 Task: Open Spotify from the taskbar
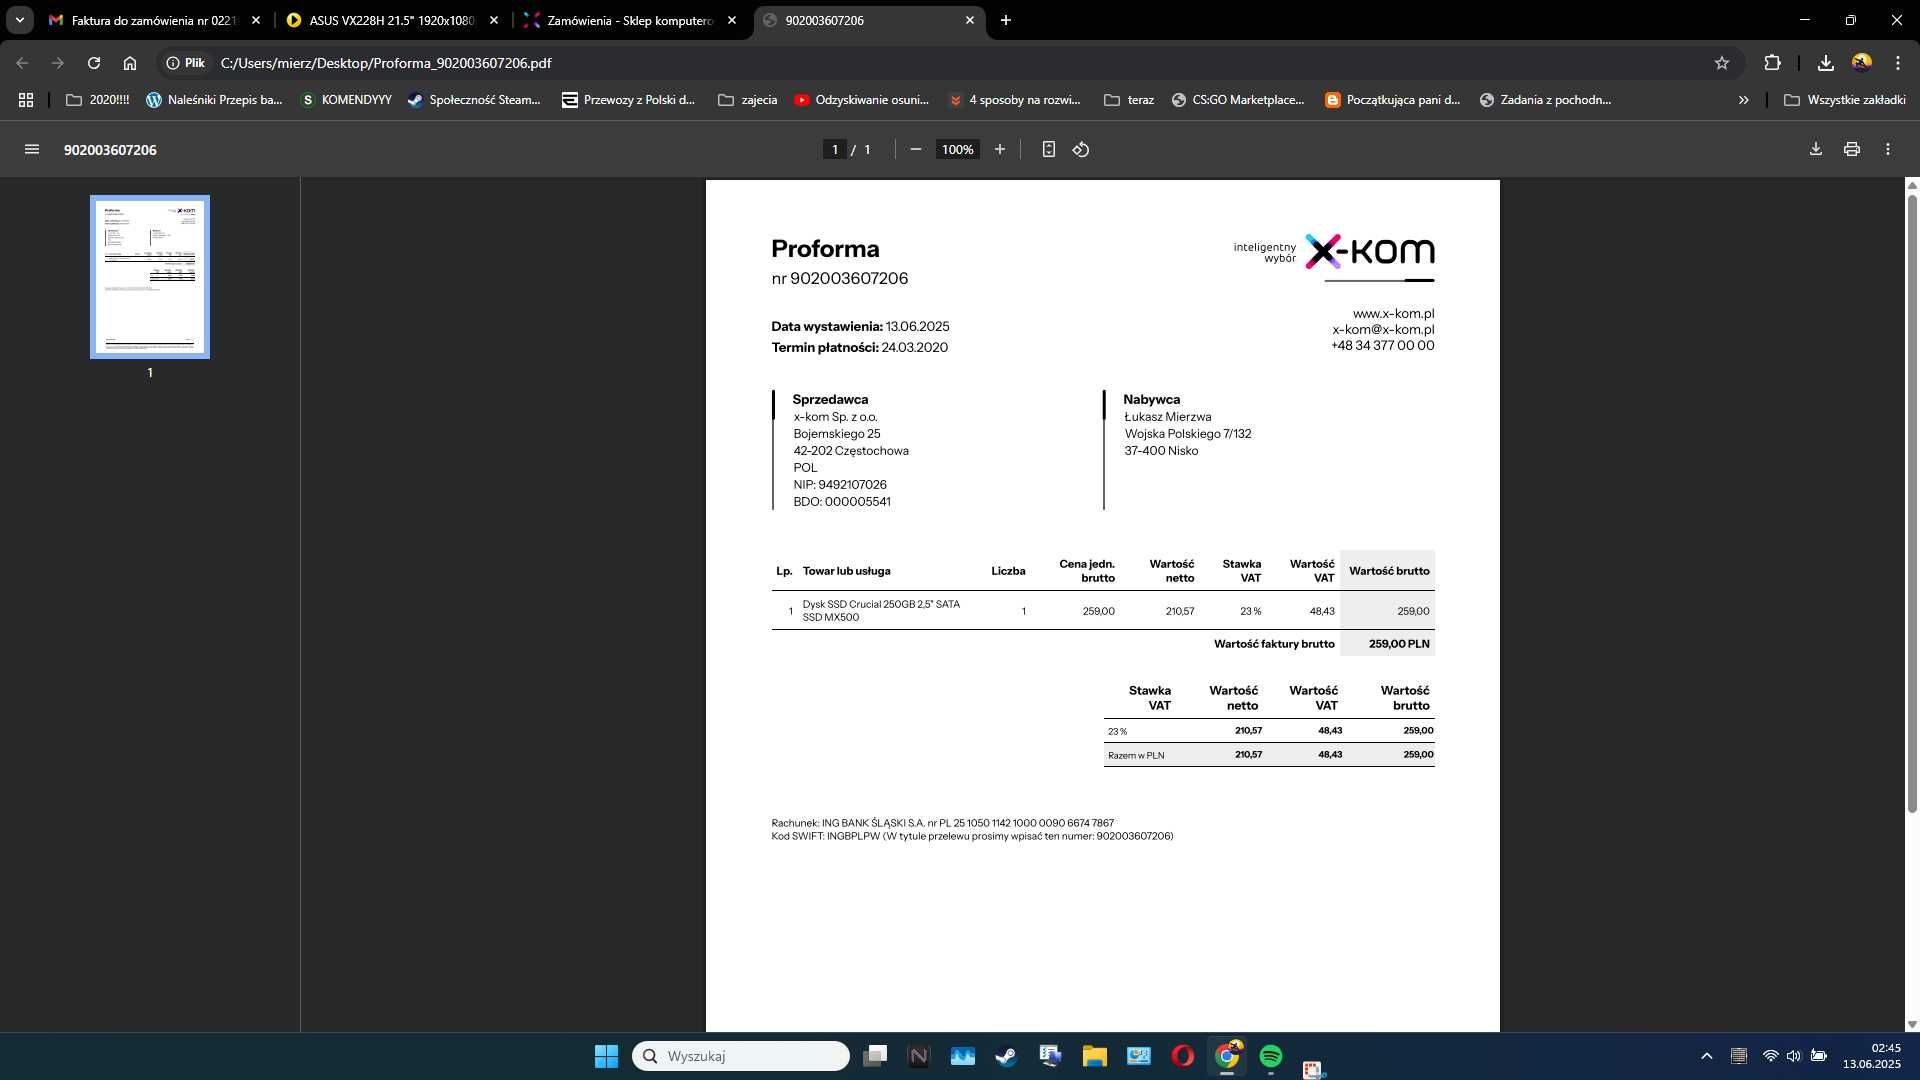[1270, 1056]
